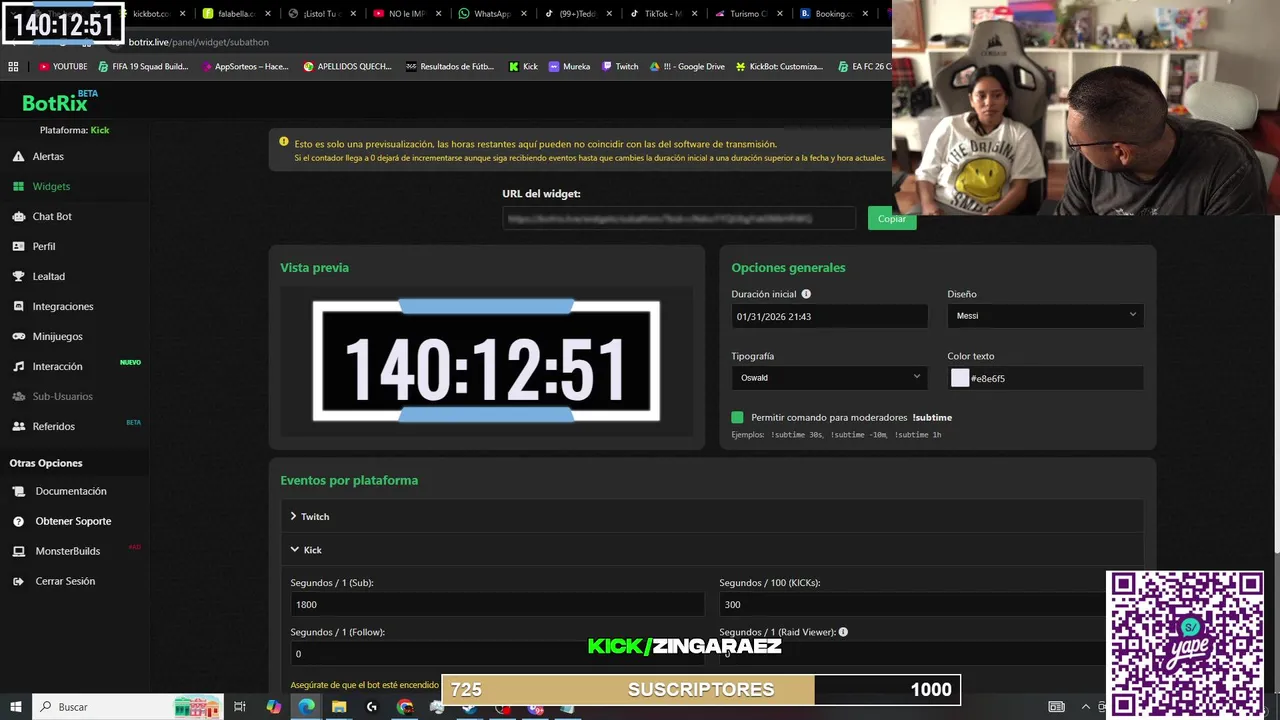Click the Segundos per Follow field
Screen dimensions: 1280x720
click(497, 654)
